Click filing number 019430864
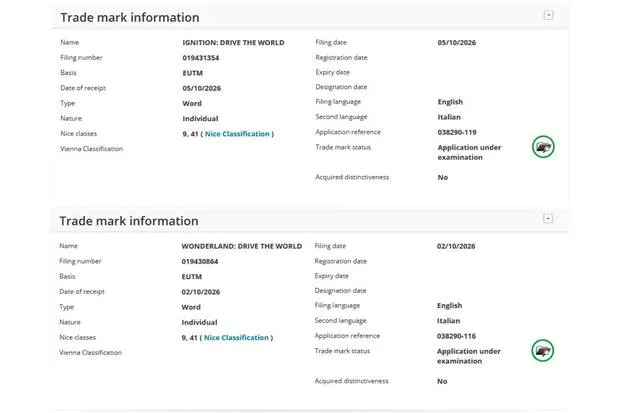The height and width of the screenshot is (413, 620). click(200, 261)
